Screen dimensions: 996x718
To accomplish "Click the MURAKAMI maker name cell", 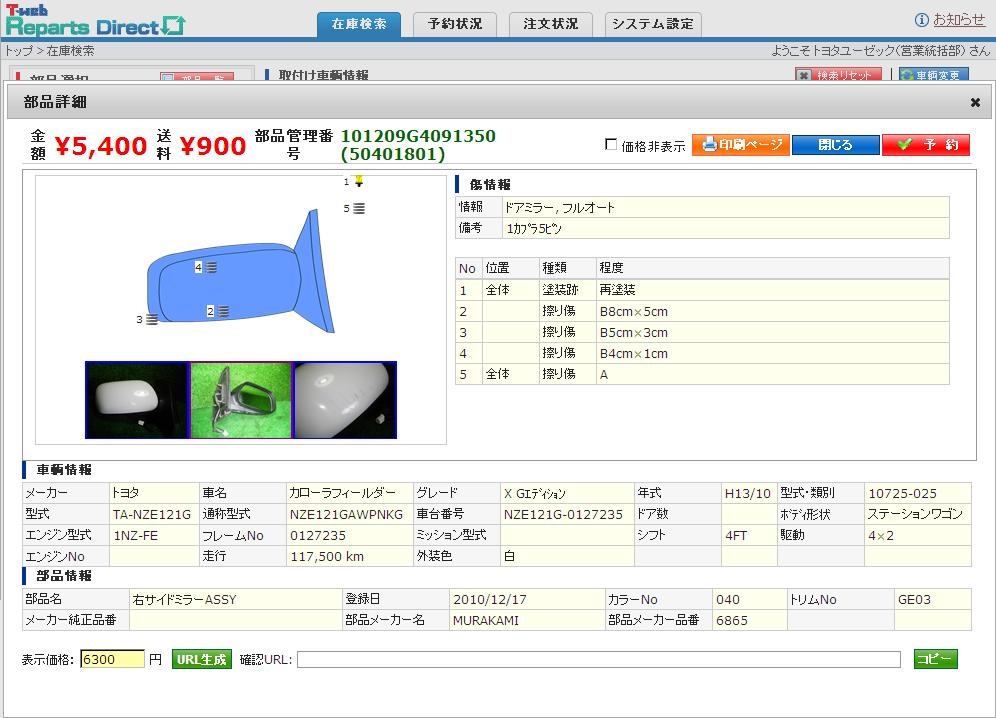I will coord(527,620).
